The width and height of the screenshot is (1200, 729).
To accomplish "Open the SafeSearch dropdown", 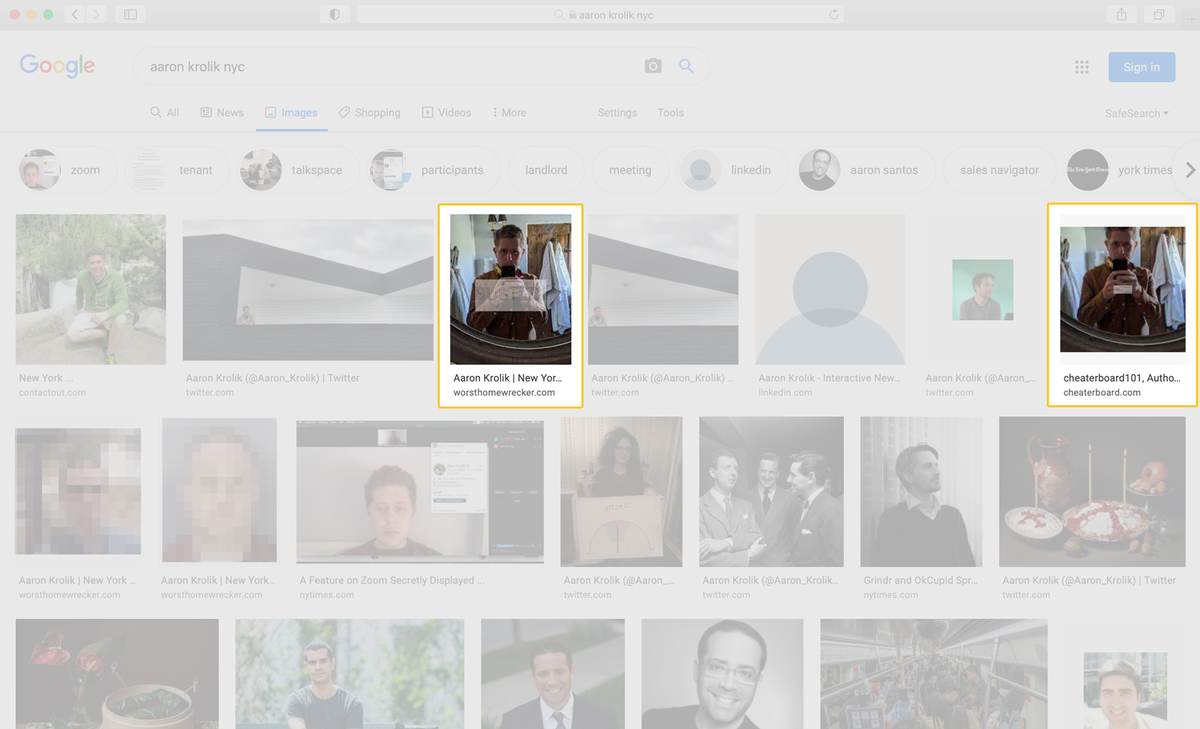I will pos(1137,114).
